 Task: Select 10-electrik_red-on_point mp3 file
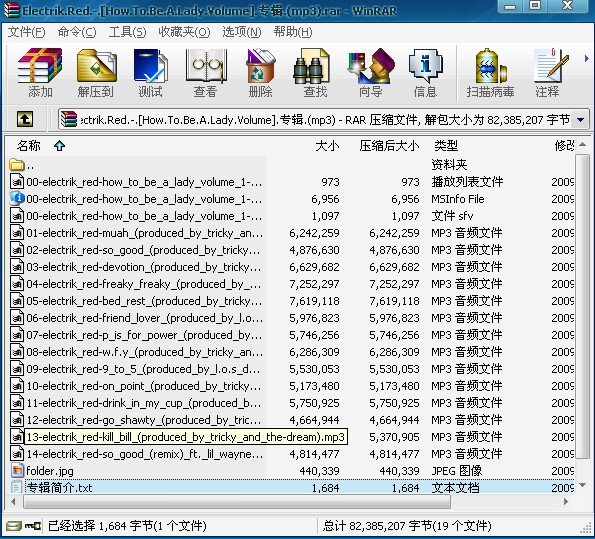[143, 386]
